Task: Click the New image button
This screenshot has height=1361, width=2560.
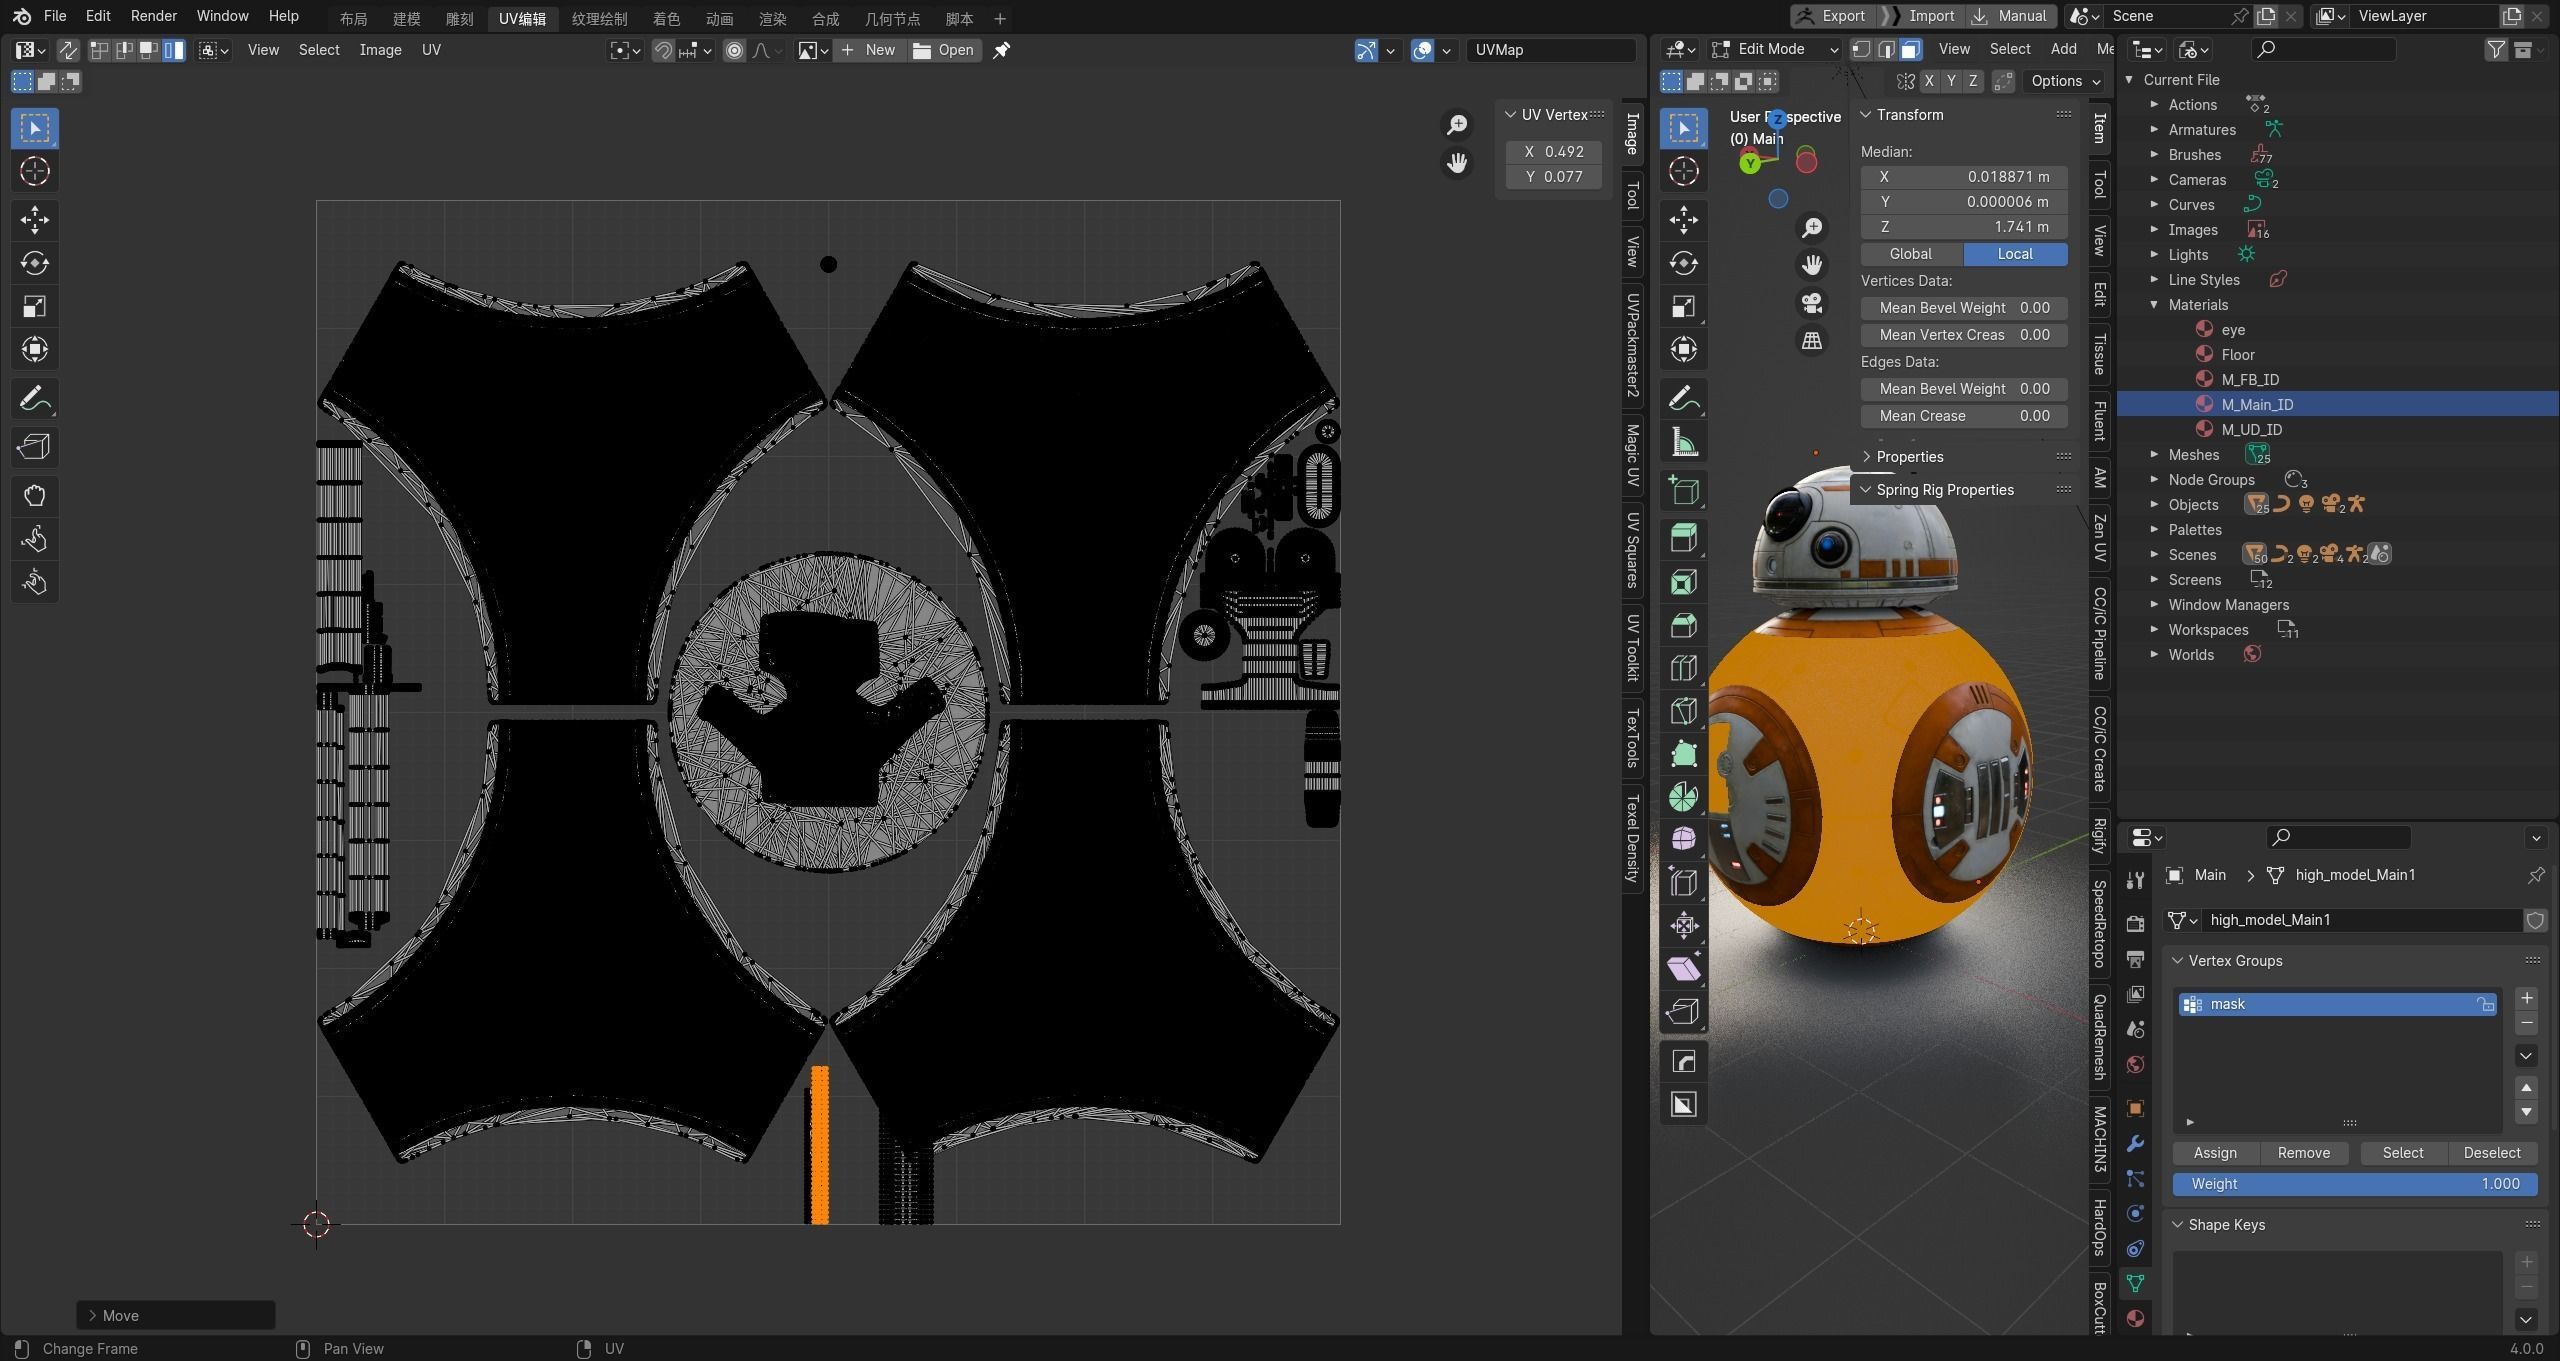Action: point(868,50)
